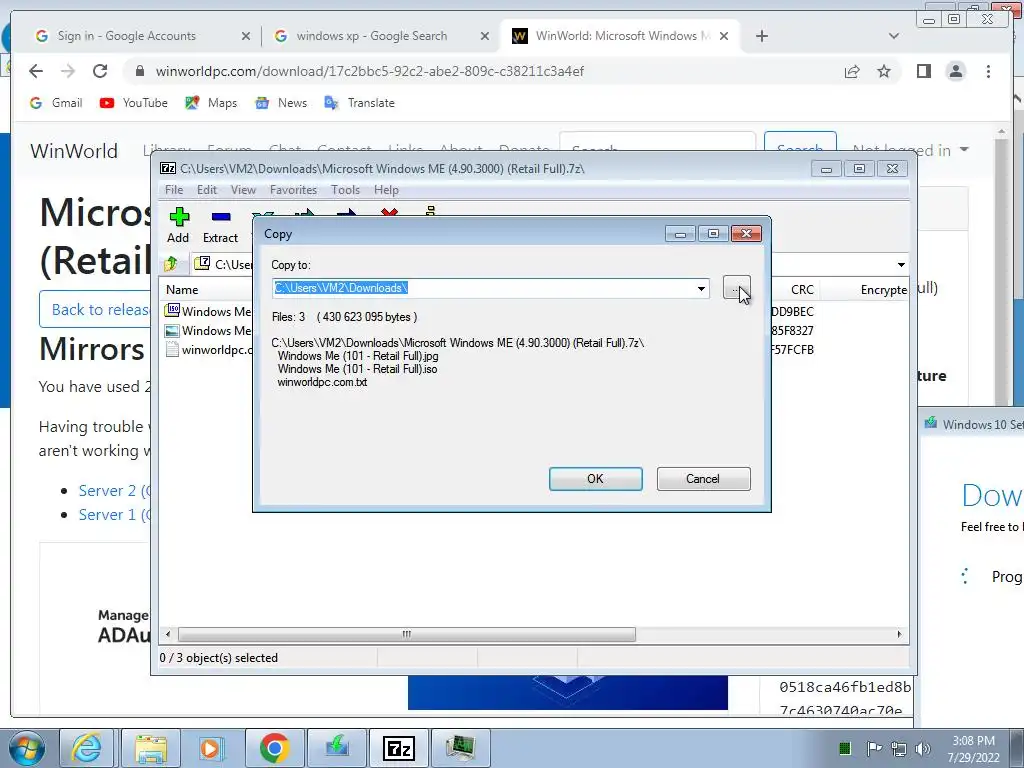Open the browse (...) button for Copy destination

click(x=736, y=287)
